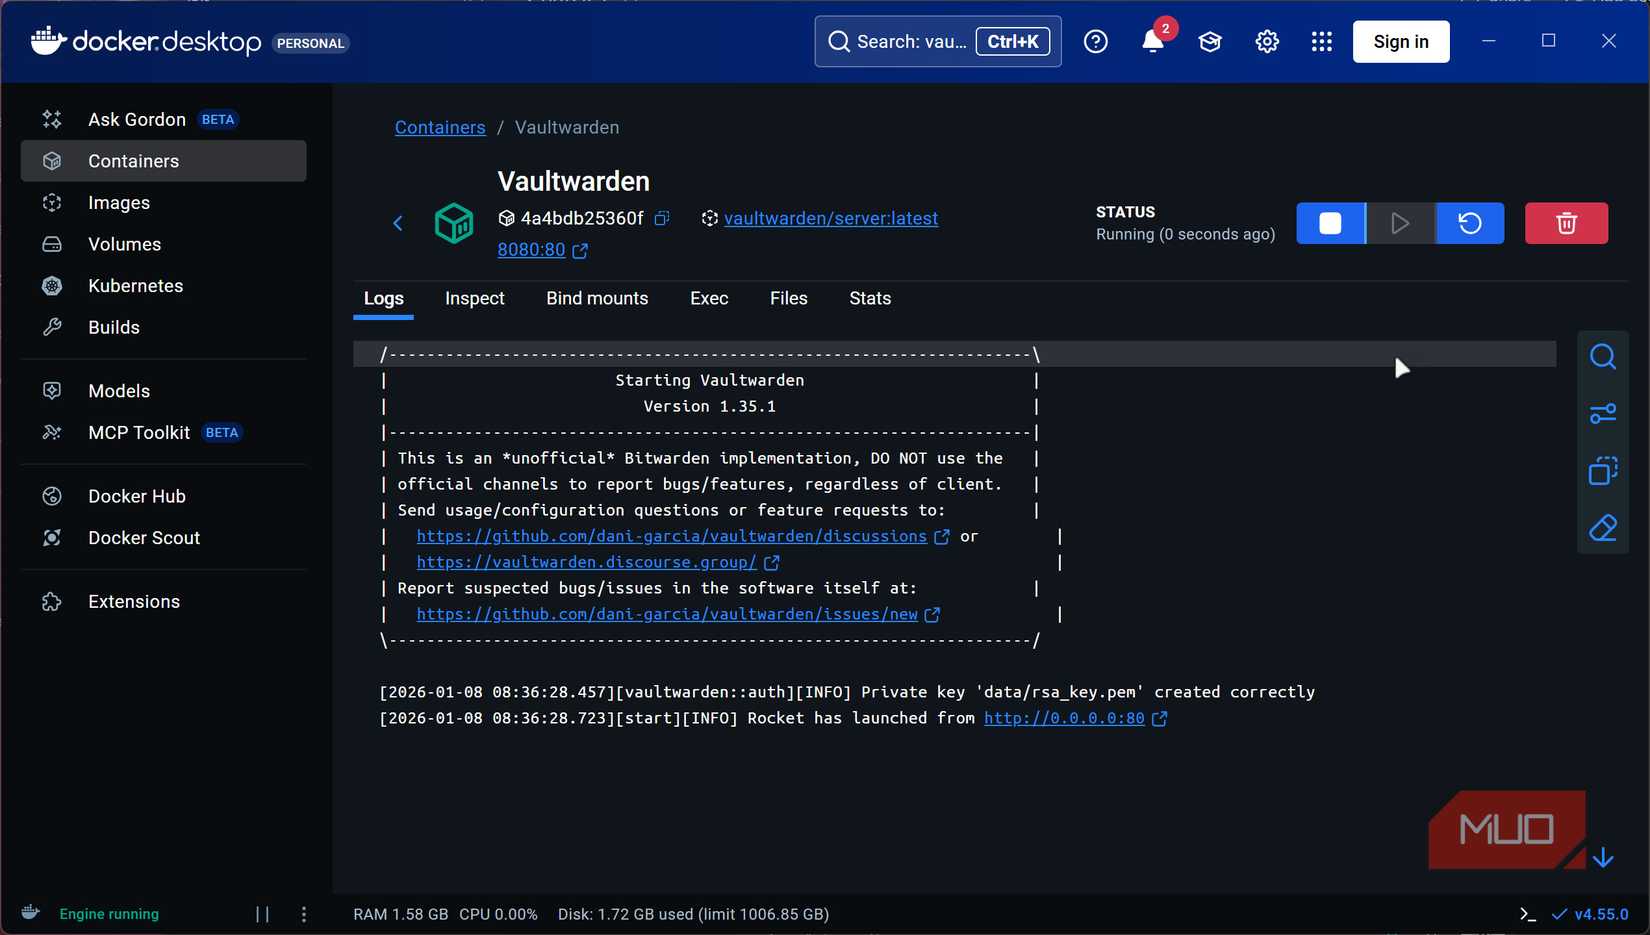
Task: Select Containers in the sidebar
Action: pyautogui.click(x=163, y=161)
